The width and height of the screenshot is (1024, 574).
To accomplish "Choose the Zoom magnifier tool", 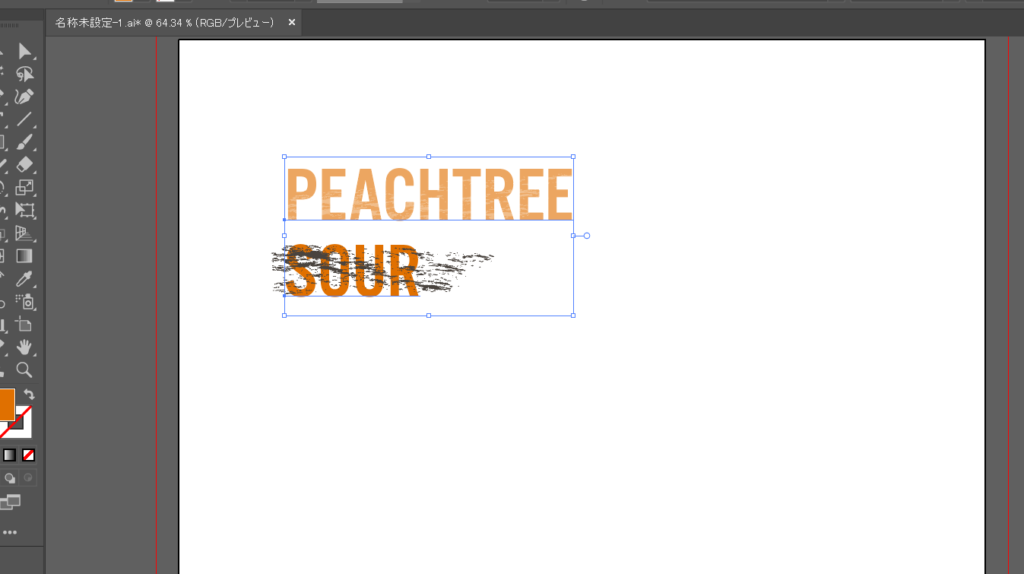I will 24,370.
